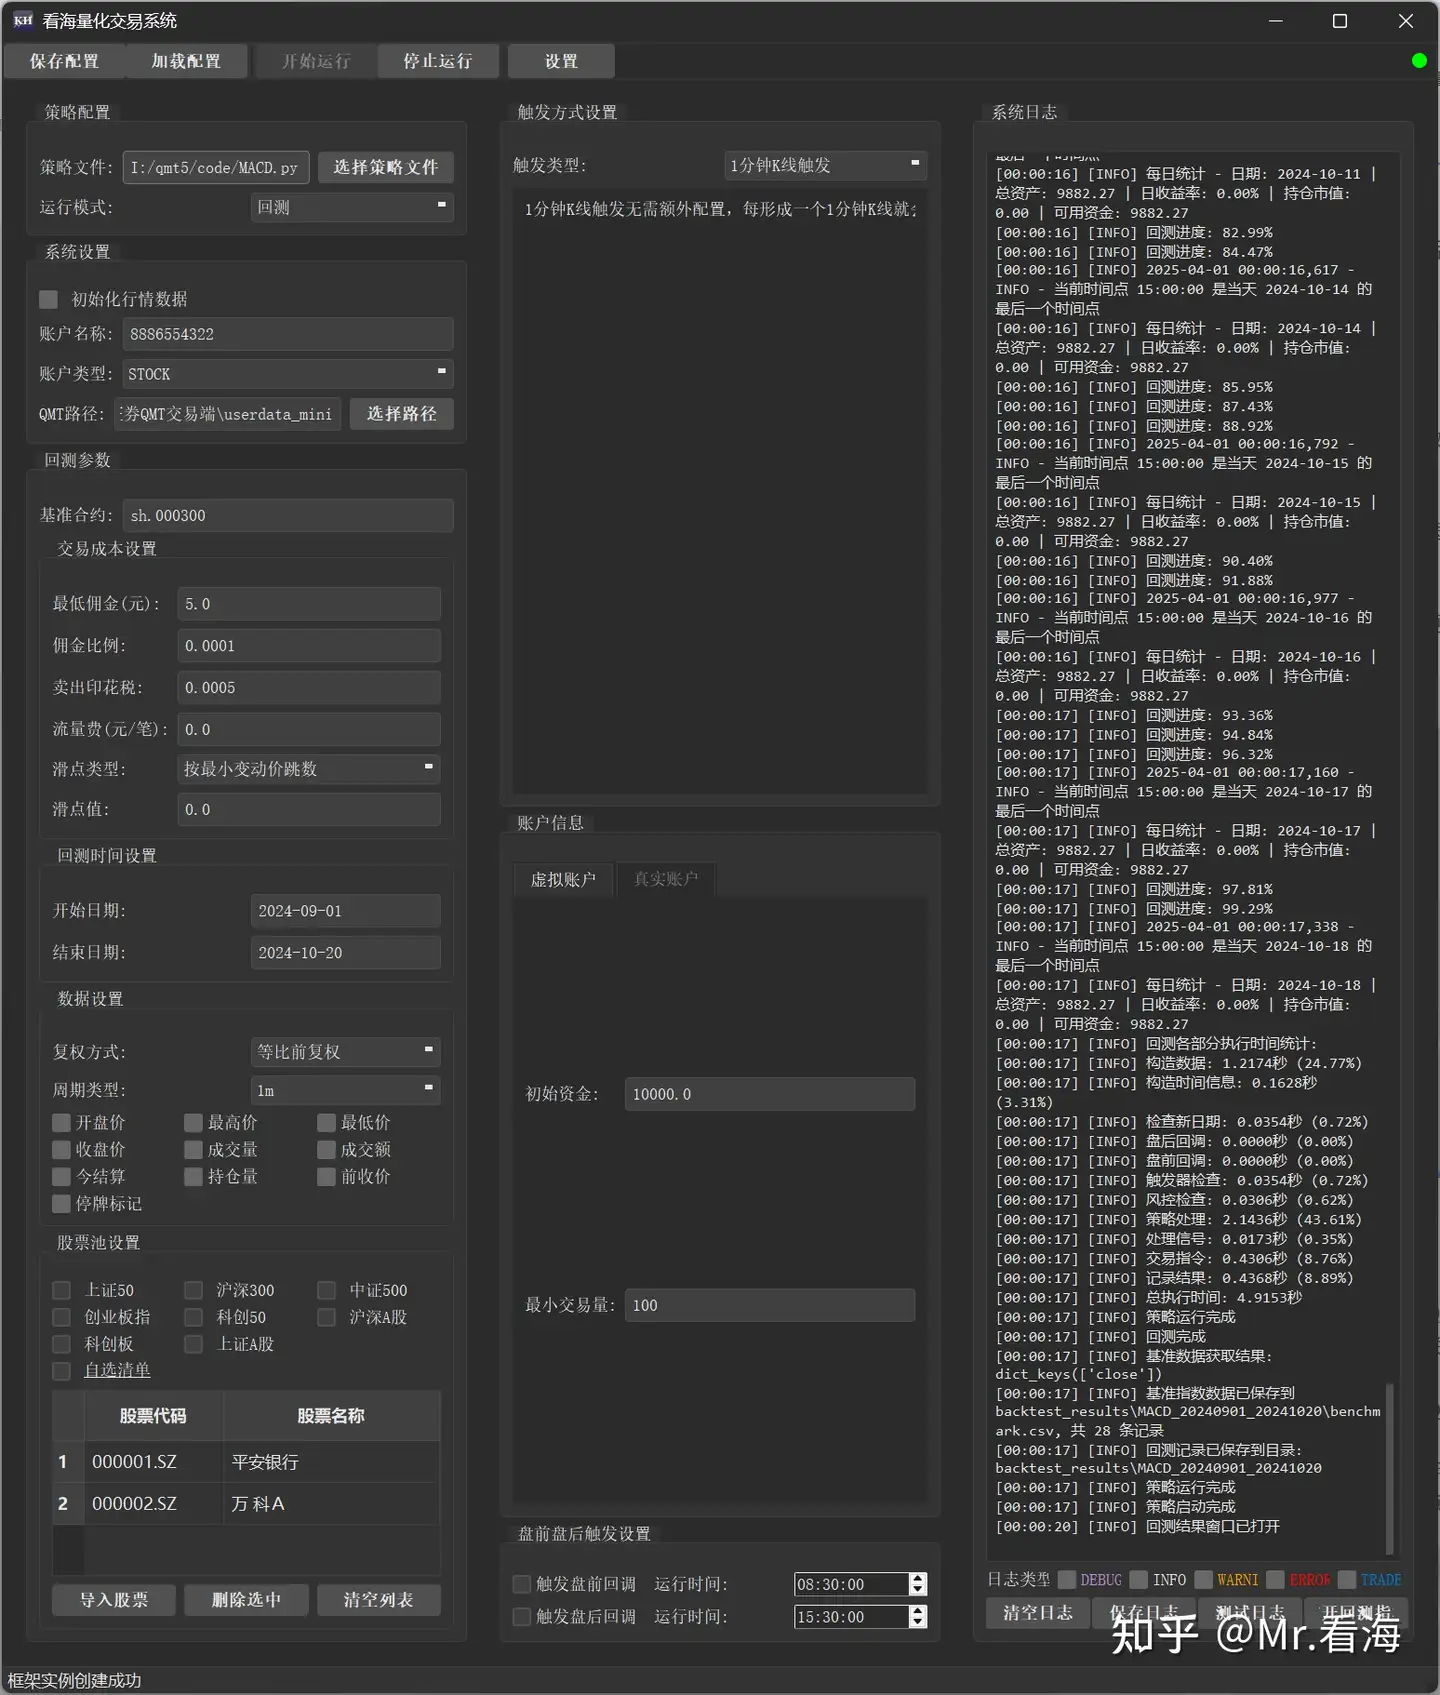
Task: Click 清空日志 button
Action: tap(1038, 1613)
